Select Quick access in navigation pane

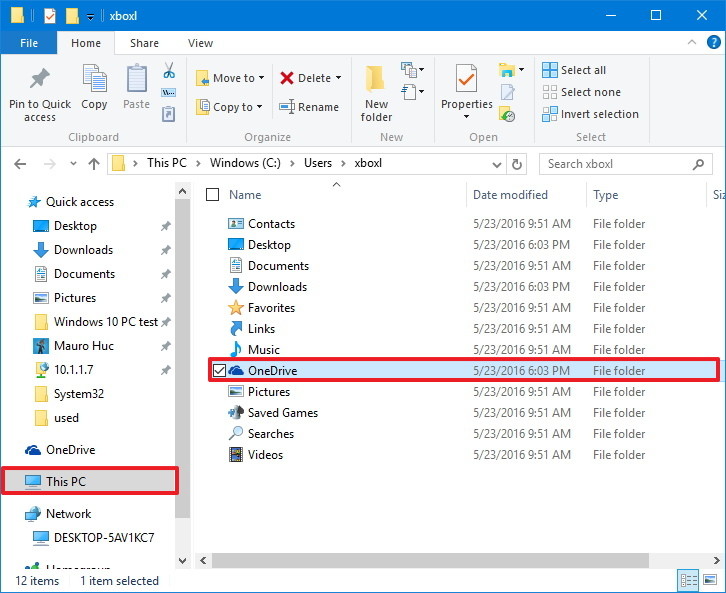(80, 202)
